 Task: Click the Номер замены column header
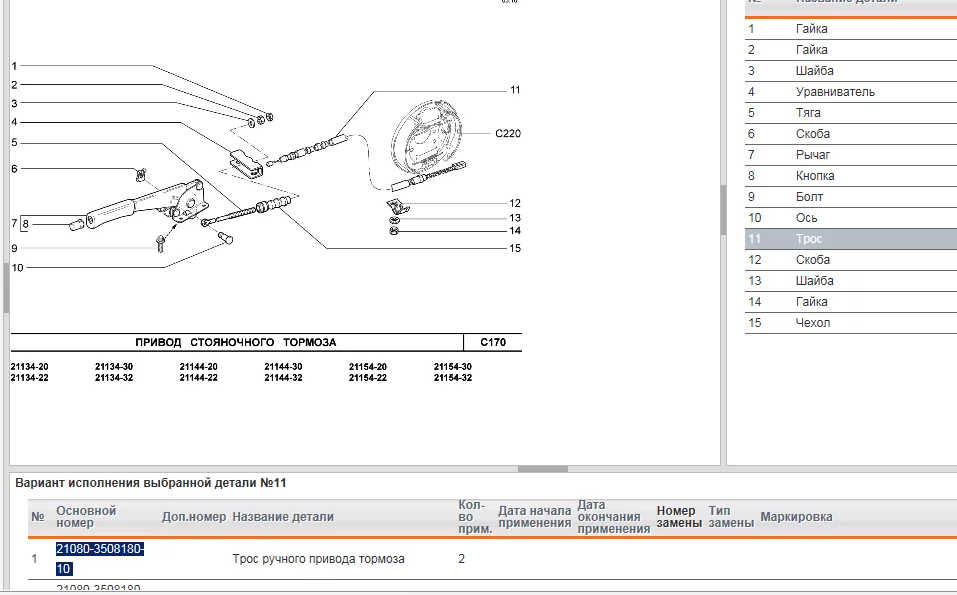click(x=678, y=517)
